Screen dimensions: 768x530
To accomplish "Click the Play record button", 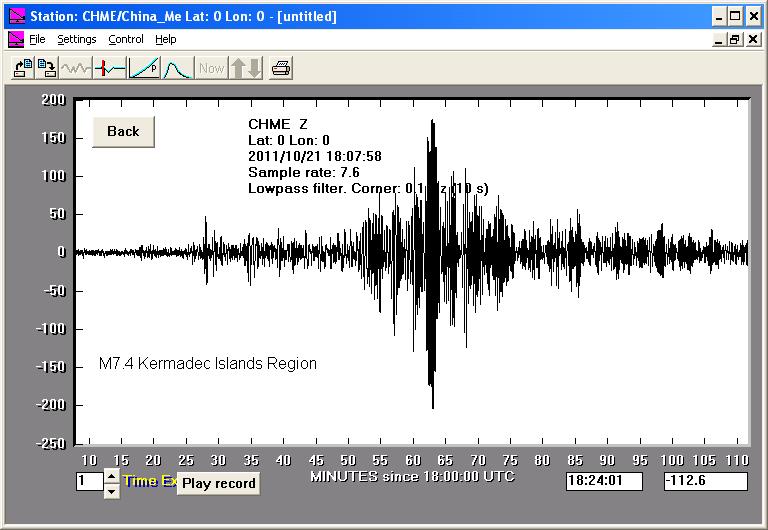I will 218,483.
